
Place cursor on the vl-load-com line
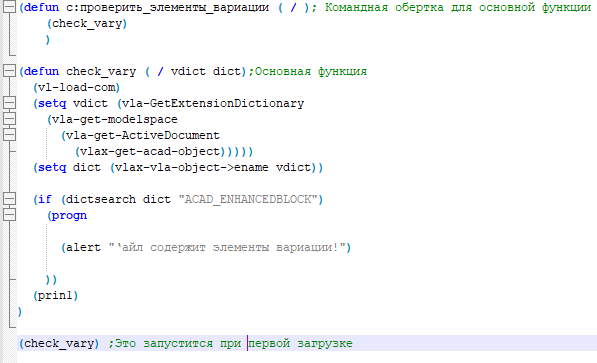77,87
